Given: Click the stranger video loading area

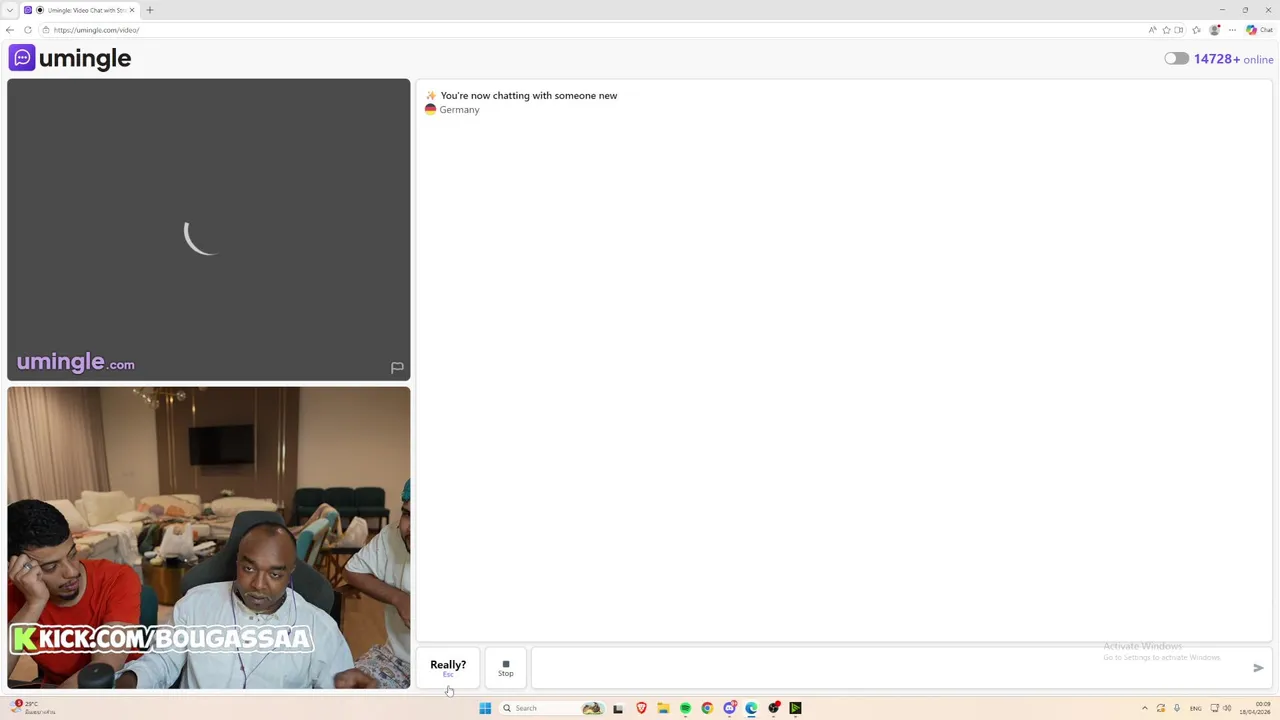Looking at the screenshot, I should click(208, 230).
